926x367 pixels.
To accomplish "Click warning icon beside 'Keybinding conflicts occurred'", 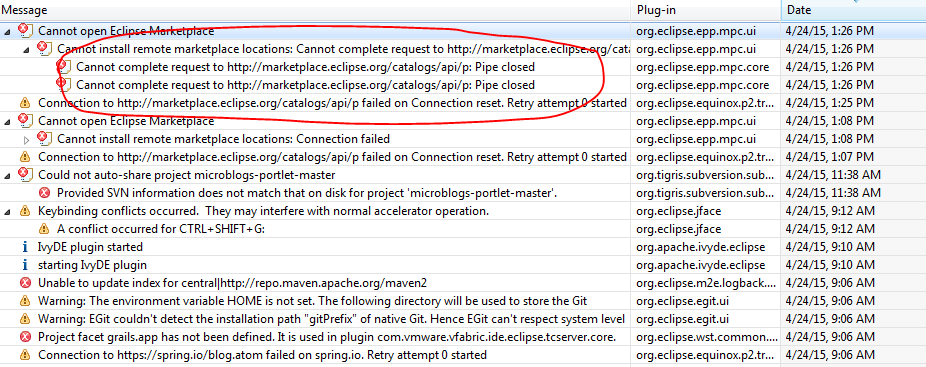I will (25, 210).
